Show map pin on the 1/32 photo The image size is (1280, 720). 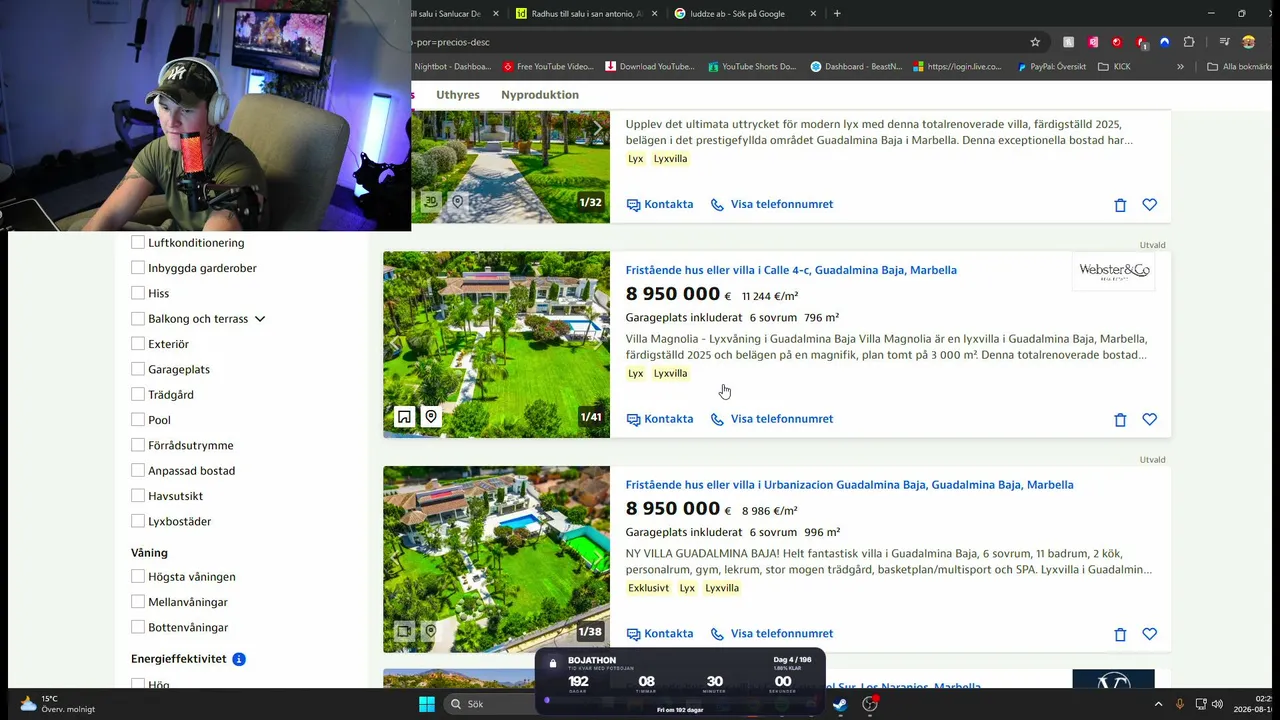[457, 201]
